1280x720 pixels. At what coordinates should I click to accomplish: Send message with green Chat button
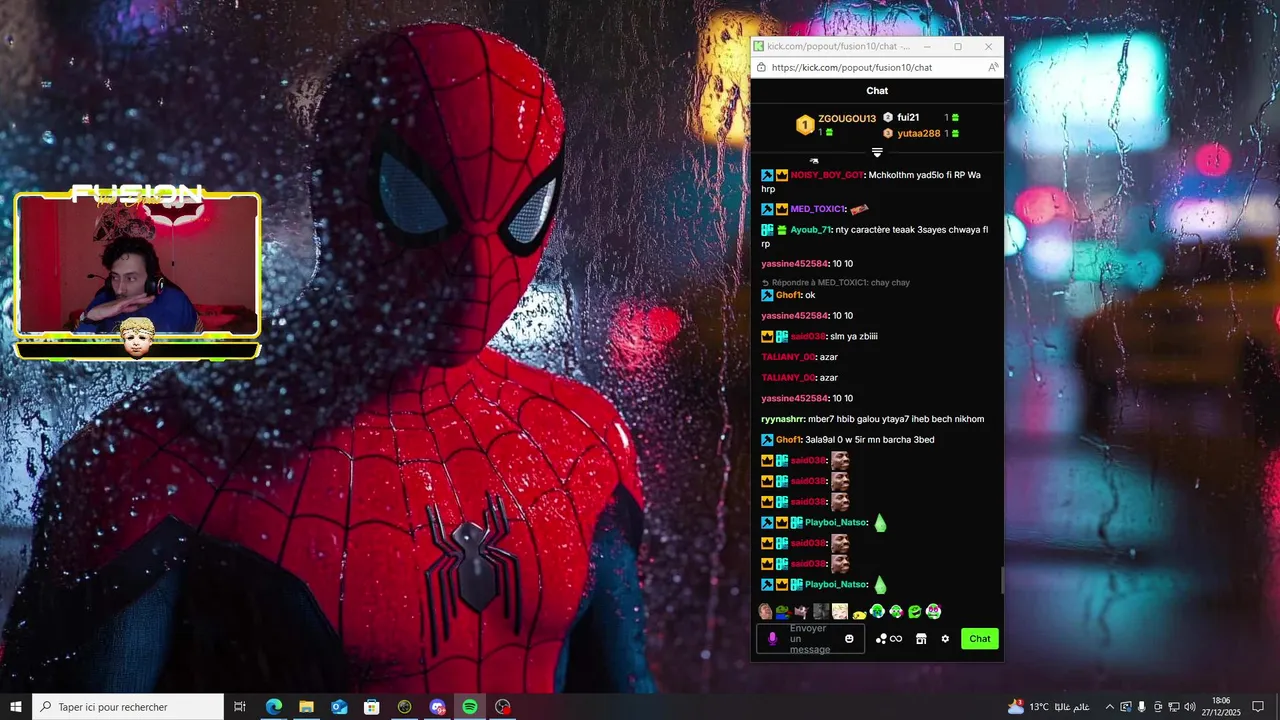tap(980, 639)
